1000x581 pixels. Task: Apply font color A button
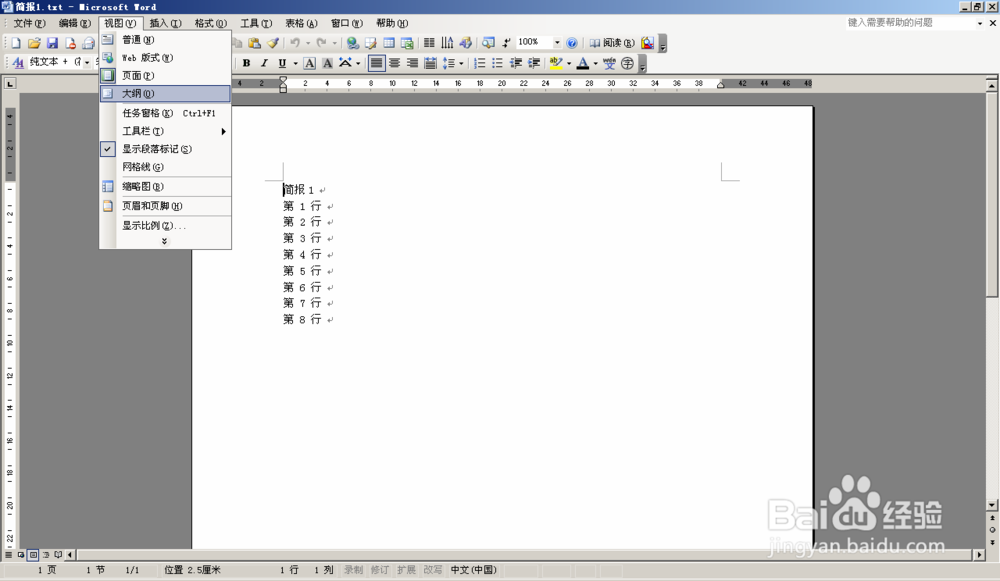(582, 63)
